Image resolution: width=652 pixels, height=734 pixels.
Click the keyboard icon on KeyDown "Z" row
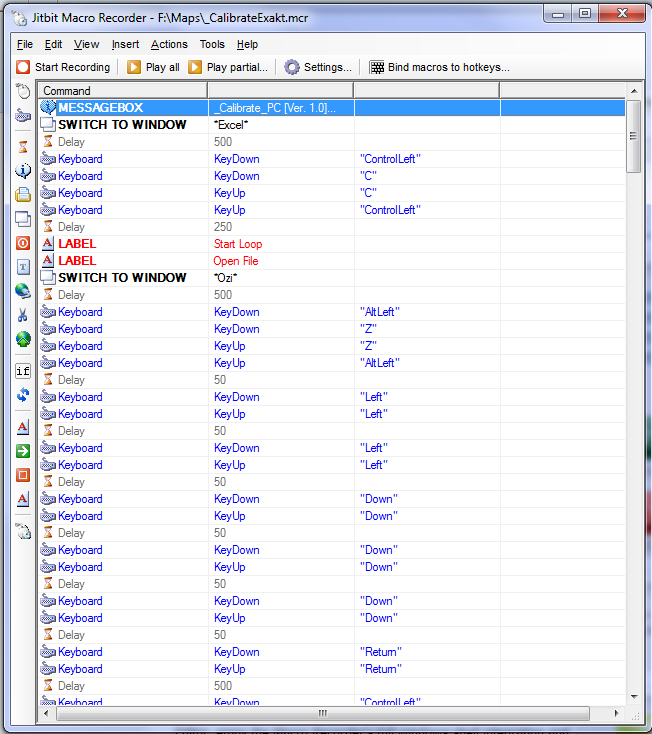coord(48,329)
